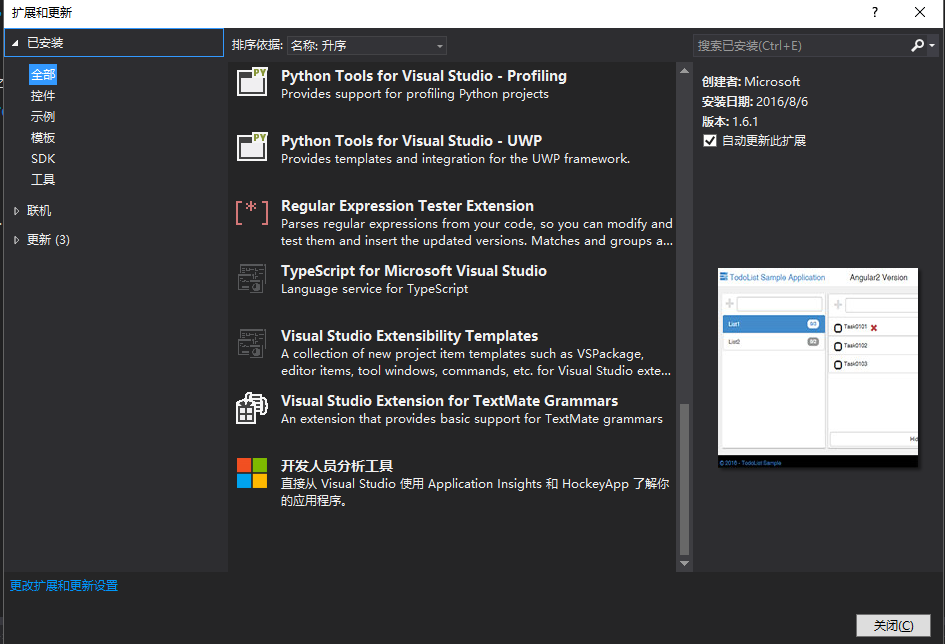
Task: Select the SDK category
Action: (43, 158)
